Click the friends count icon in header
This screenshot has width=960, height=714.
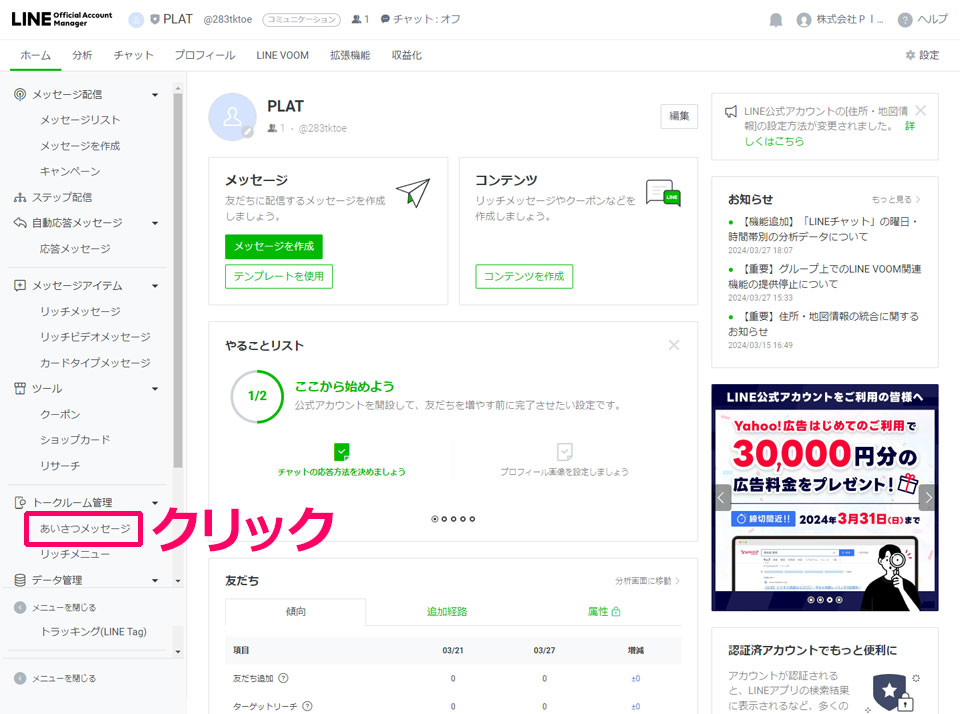click(356, 20)
